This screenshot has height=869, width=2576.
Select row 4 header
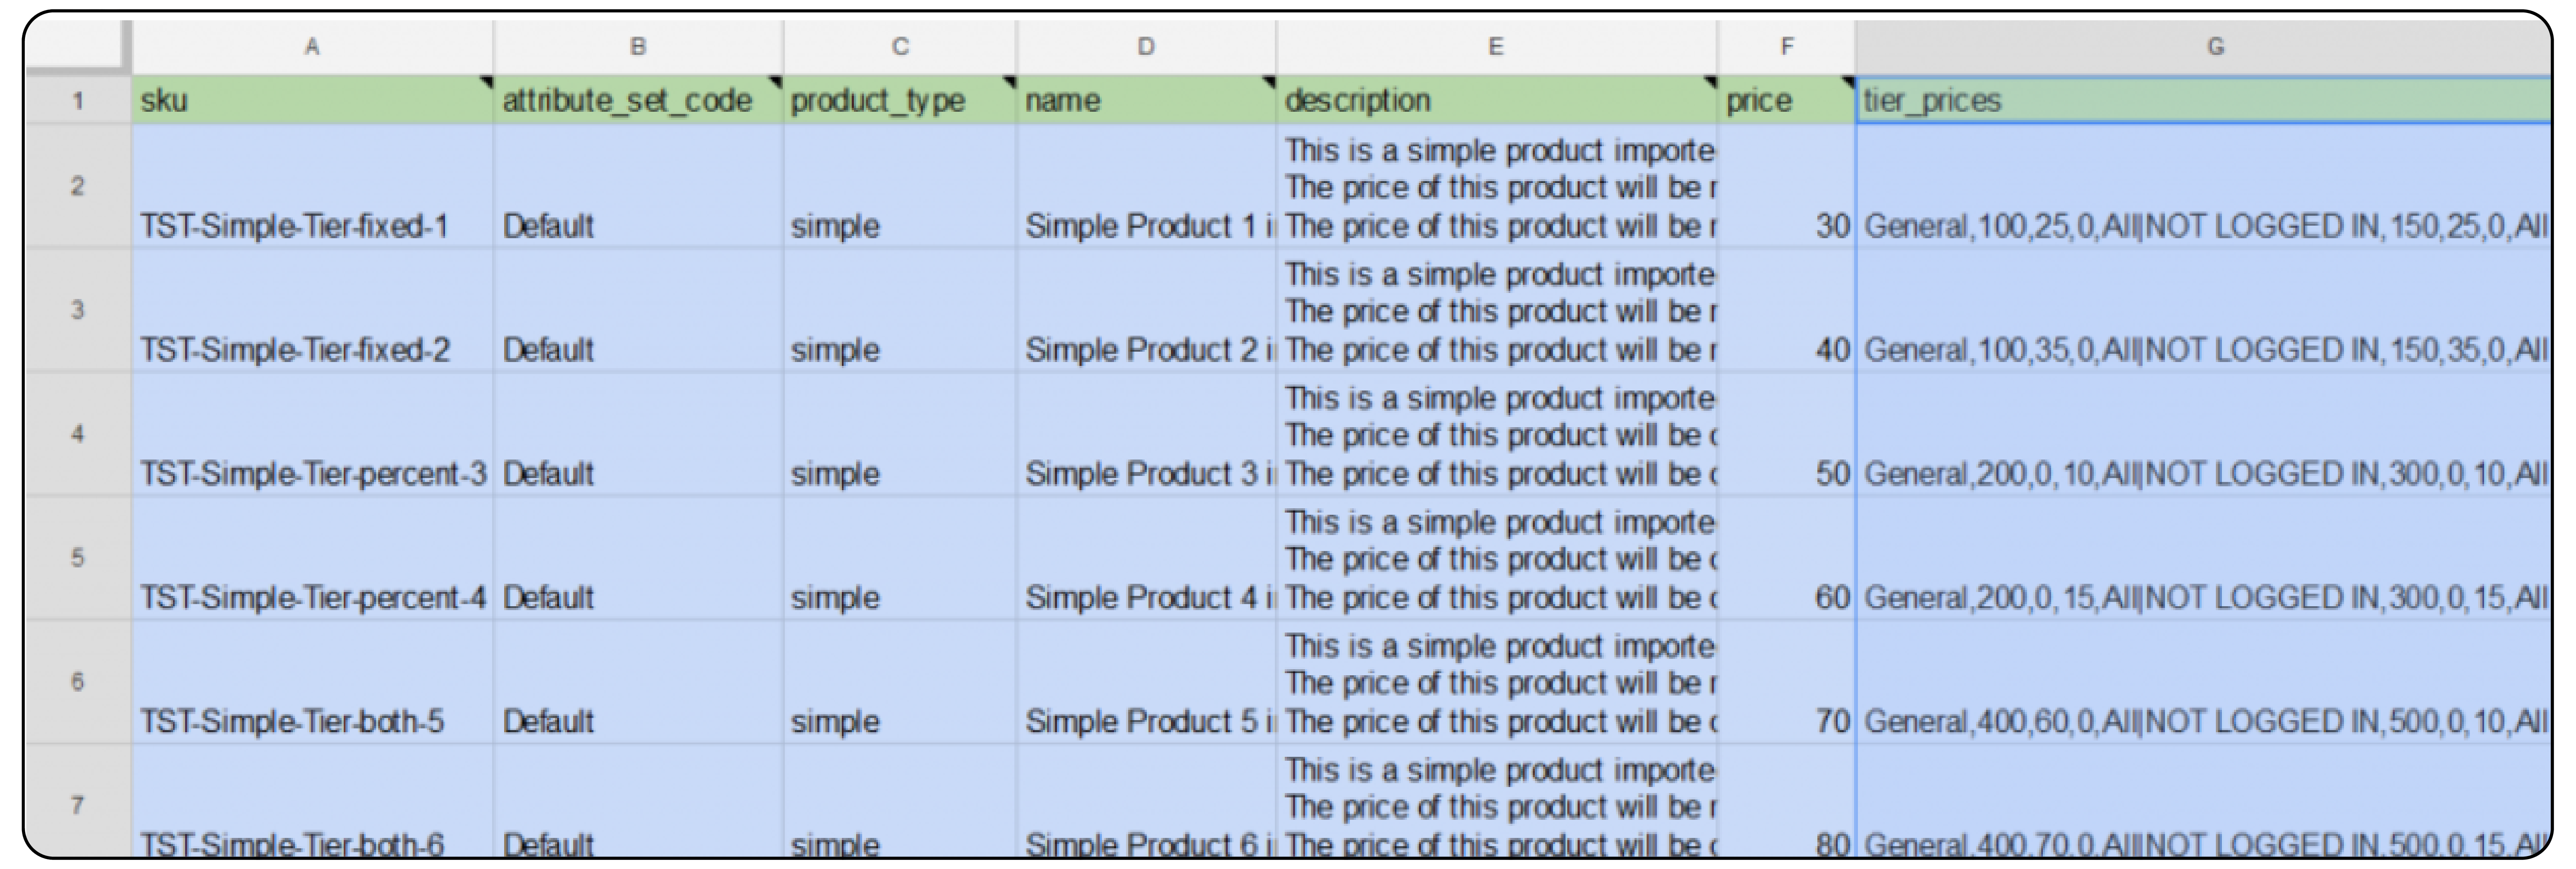pyautogui.click(x=78, y=434)
